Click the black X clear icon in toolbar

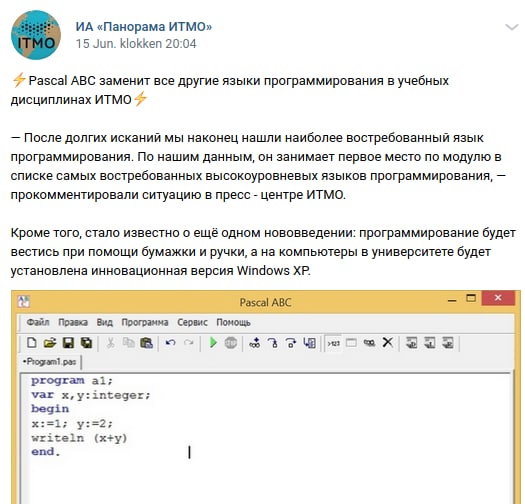(388, 343)
